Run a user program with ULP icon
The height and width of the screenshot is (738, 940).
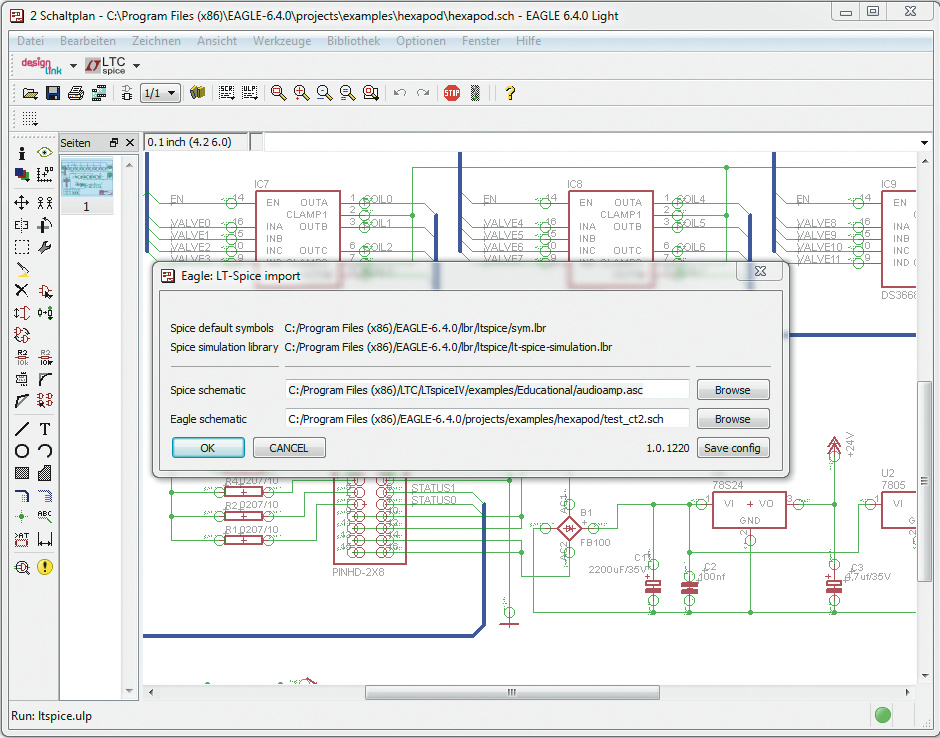pos(249,93)
